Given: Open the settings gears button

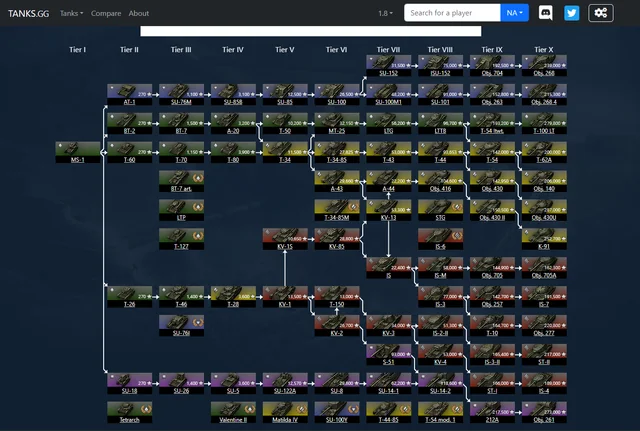Looking at the screenshot, I should (600, 13).
